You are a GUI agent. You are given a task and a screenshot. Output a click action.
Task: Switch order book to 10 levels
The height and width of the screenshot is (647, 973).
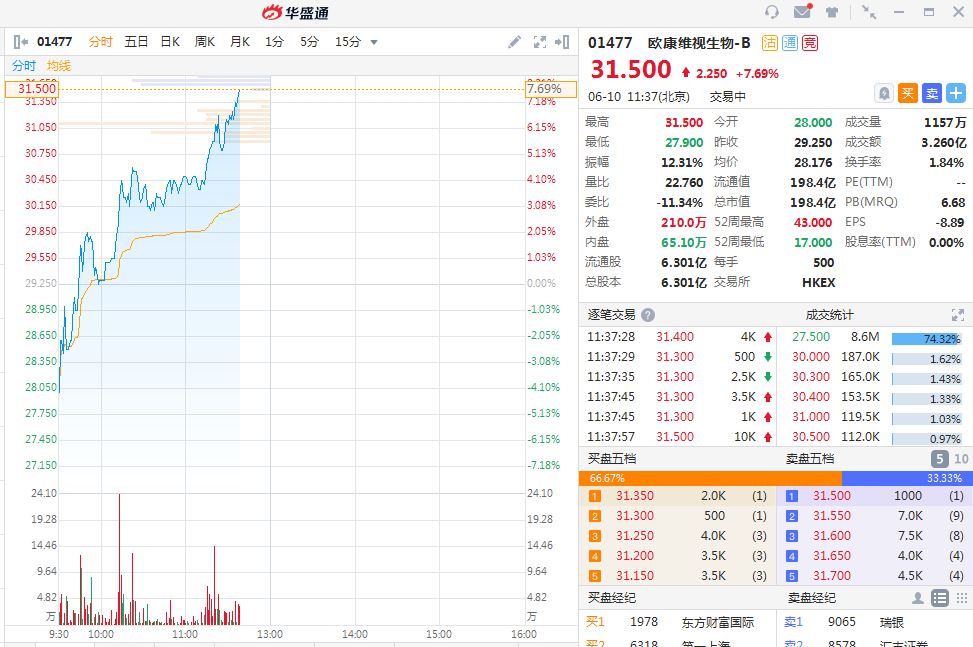point(961,459)
